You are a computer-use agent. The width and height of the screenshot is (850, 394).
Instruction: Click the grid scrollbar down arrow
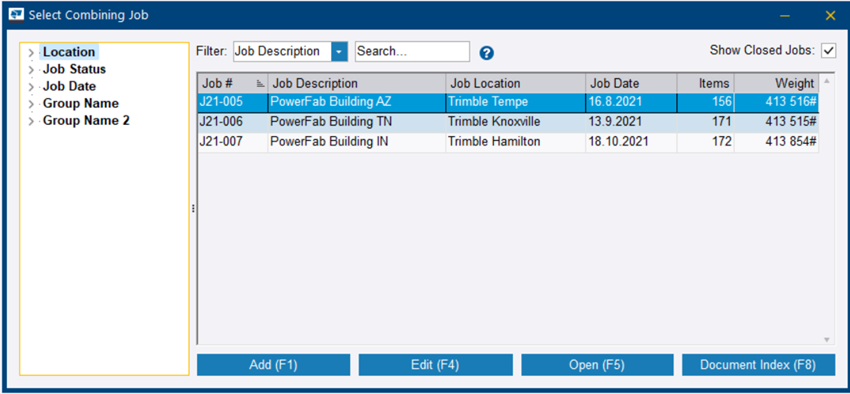[x=827, y=340]
